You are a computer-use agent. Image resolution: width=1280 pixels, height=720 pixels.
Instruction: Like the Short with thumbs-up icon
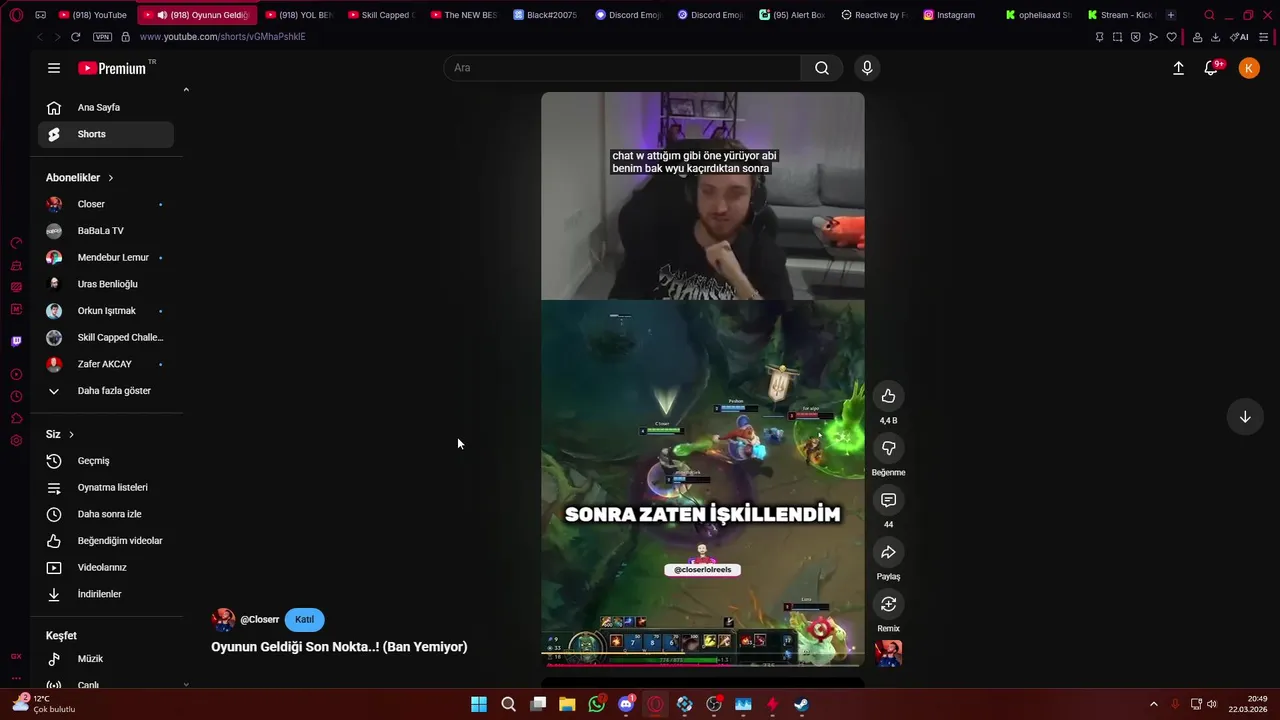(888, 396)
